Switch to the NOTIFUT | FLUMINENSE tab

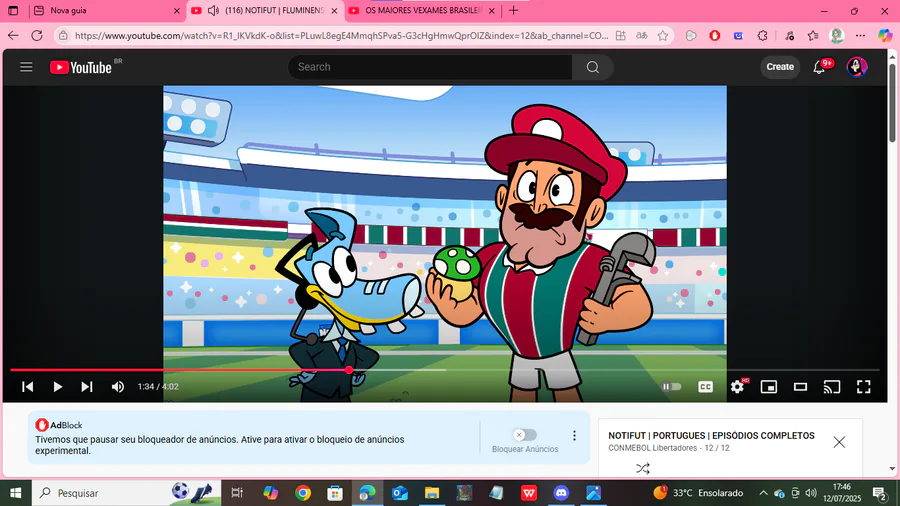(265, 11)
